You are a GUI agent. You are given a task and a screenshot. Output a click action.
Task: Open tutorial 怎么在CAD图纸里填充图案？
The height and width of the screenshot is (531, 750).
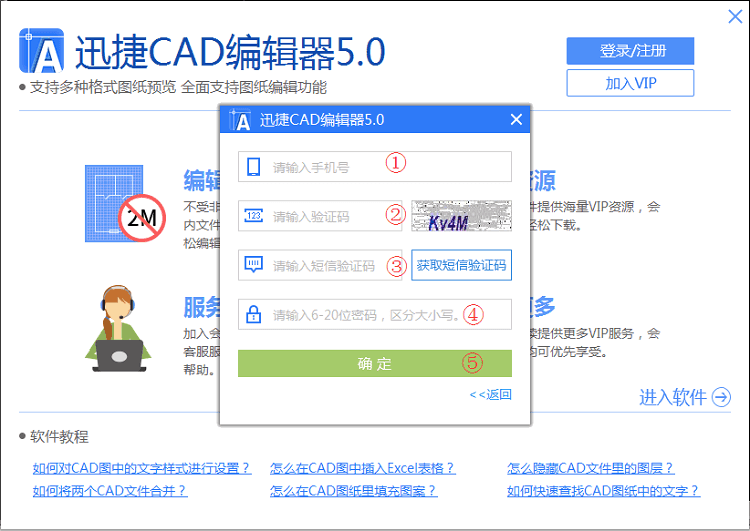[x=353, y=490]
